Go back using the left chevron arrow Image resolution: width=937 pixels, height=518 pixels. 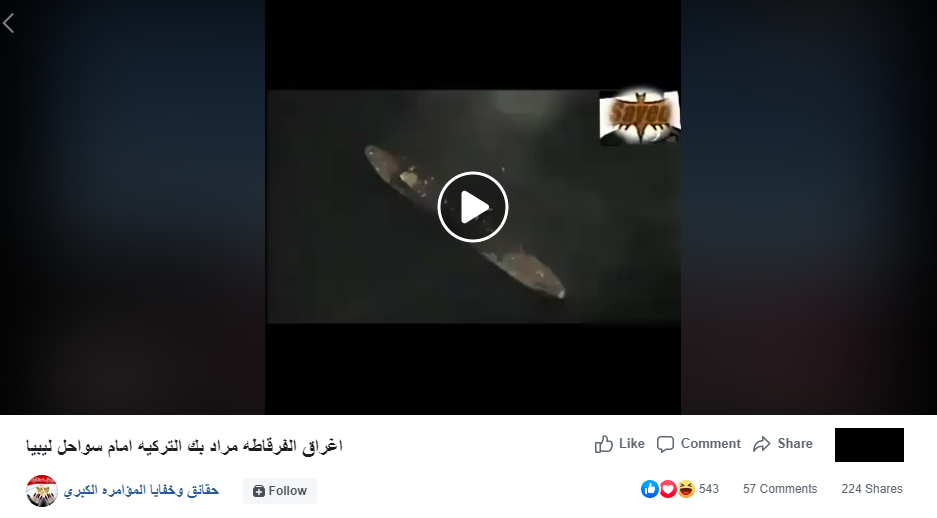[x=8, y=24]
